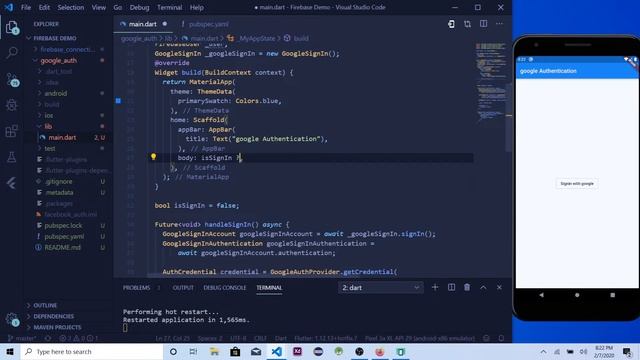The width and height of the screenshot is (640, 360).
Task: Click the code minimap on the right
Action: [x=490, y=82]
